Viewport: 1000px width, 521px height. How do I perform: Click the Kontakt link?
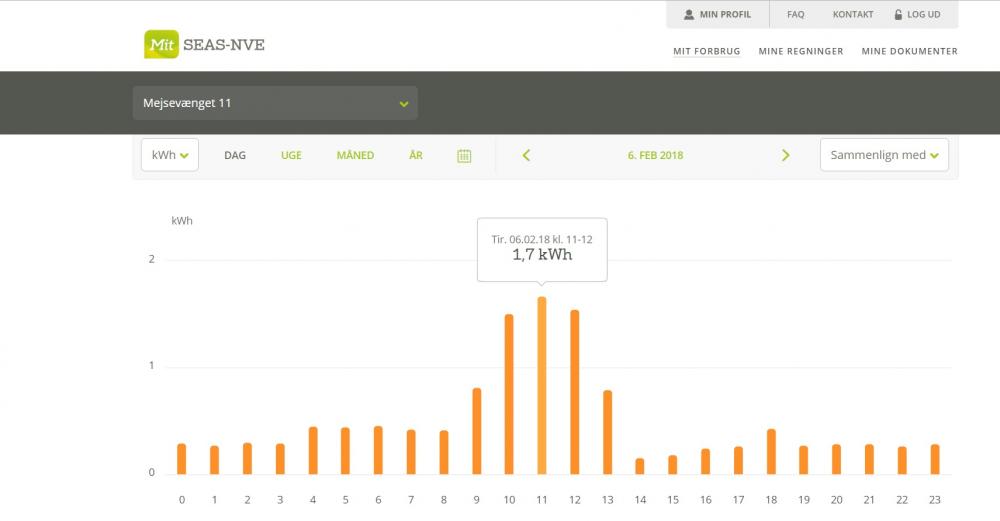852,15
